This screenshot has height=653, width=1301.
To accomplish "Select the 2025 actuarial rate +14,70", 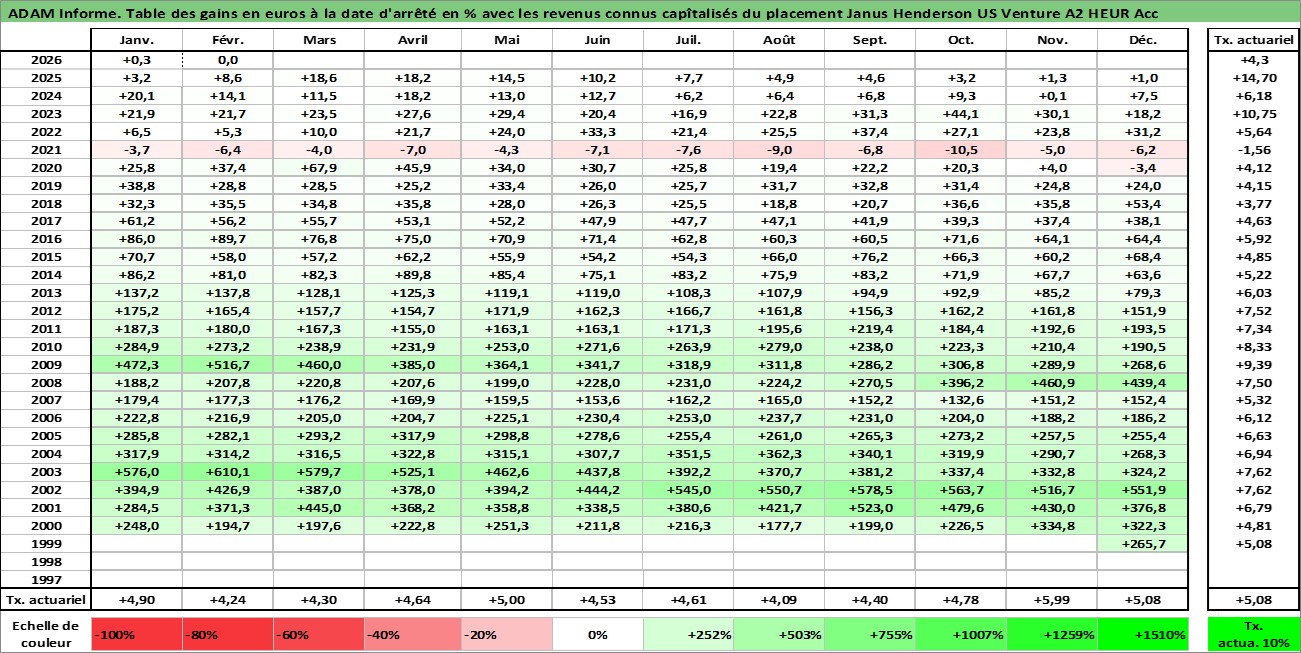I will click(1252, 78).
